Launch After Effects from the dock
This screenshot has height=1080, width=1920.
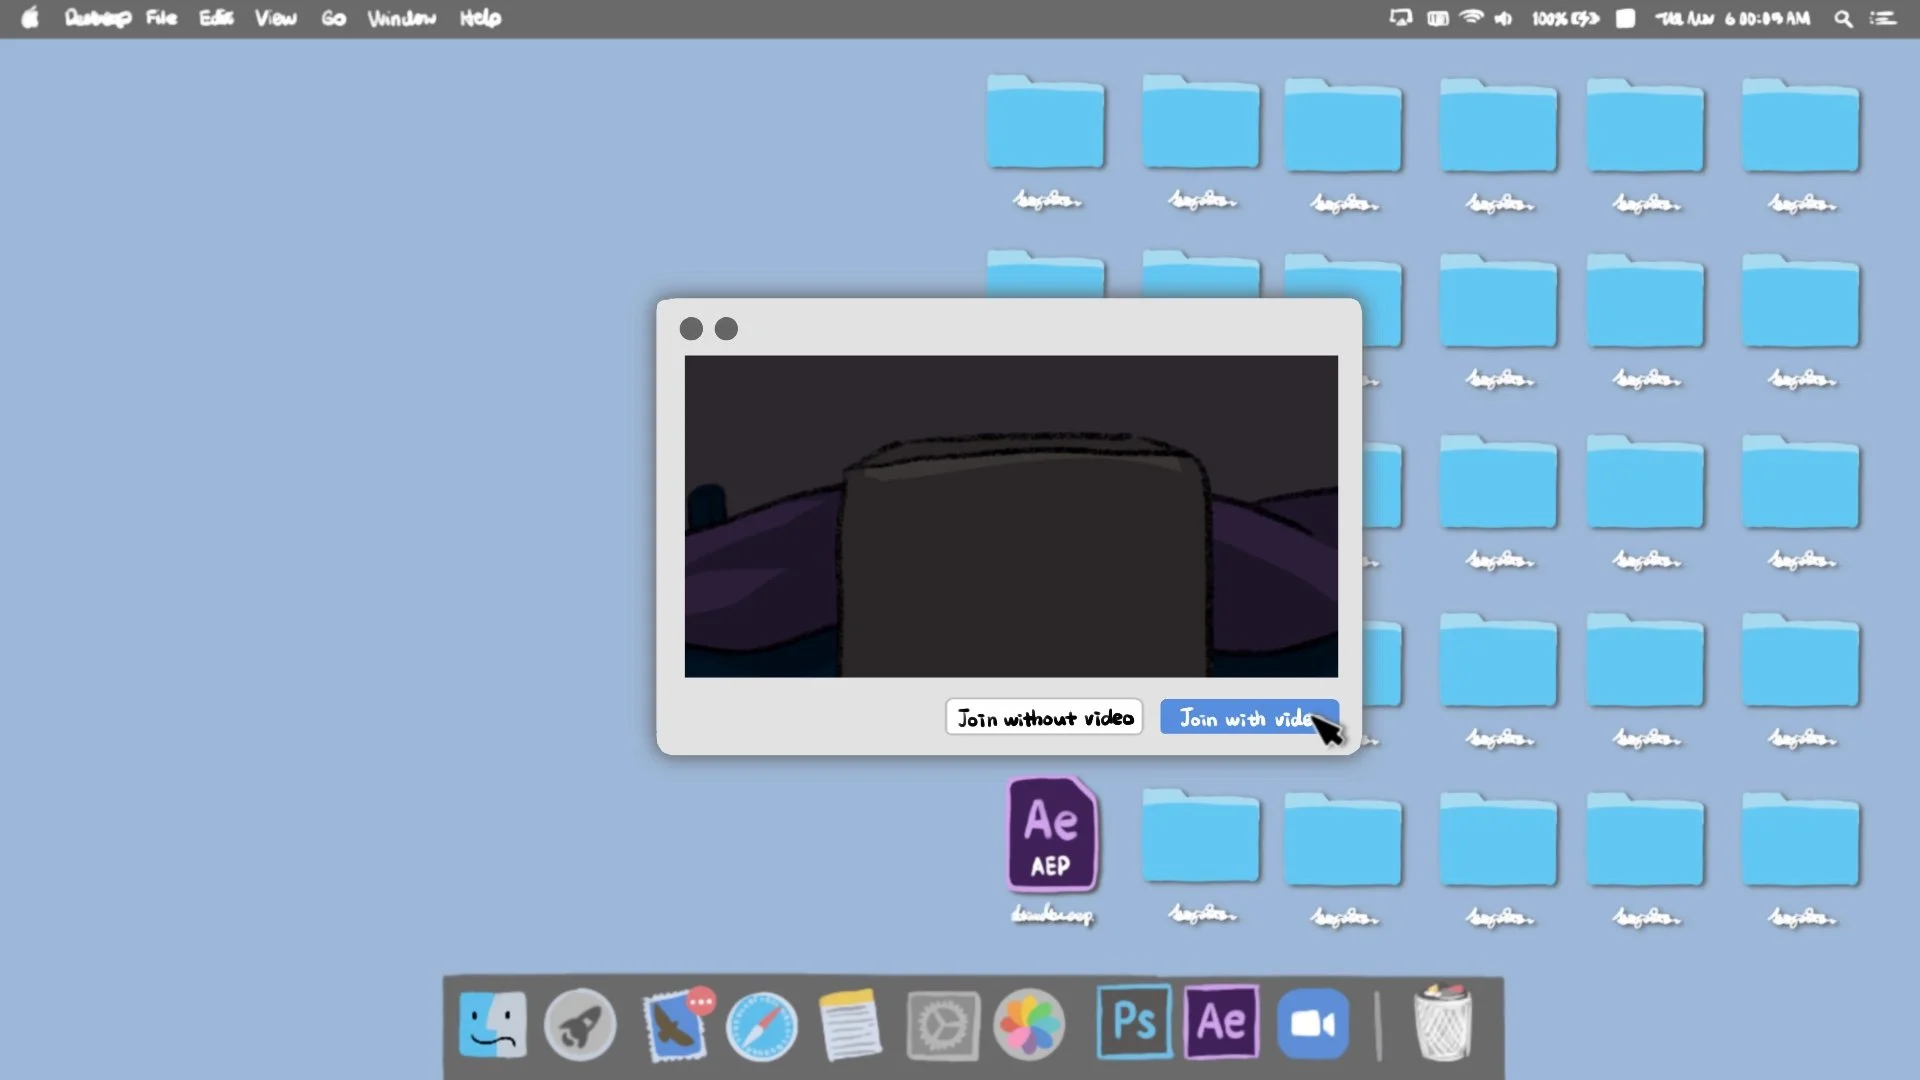(1221, 1021)
